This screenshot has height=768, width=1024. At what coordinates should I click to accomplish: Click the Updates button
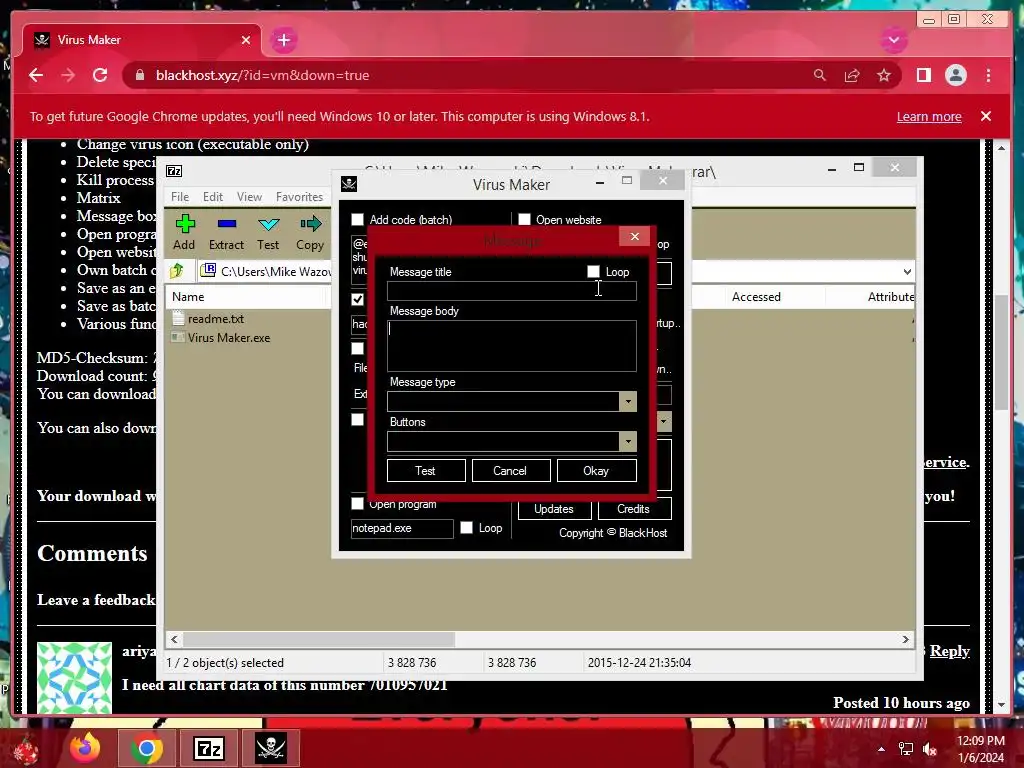click(x=554, y=509)
